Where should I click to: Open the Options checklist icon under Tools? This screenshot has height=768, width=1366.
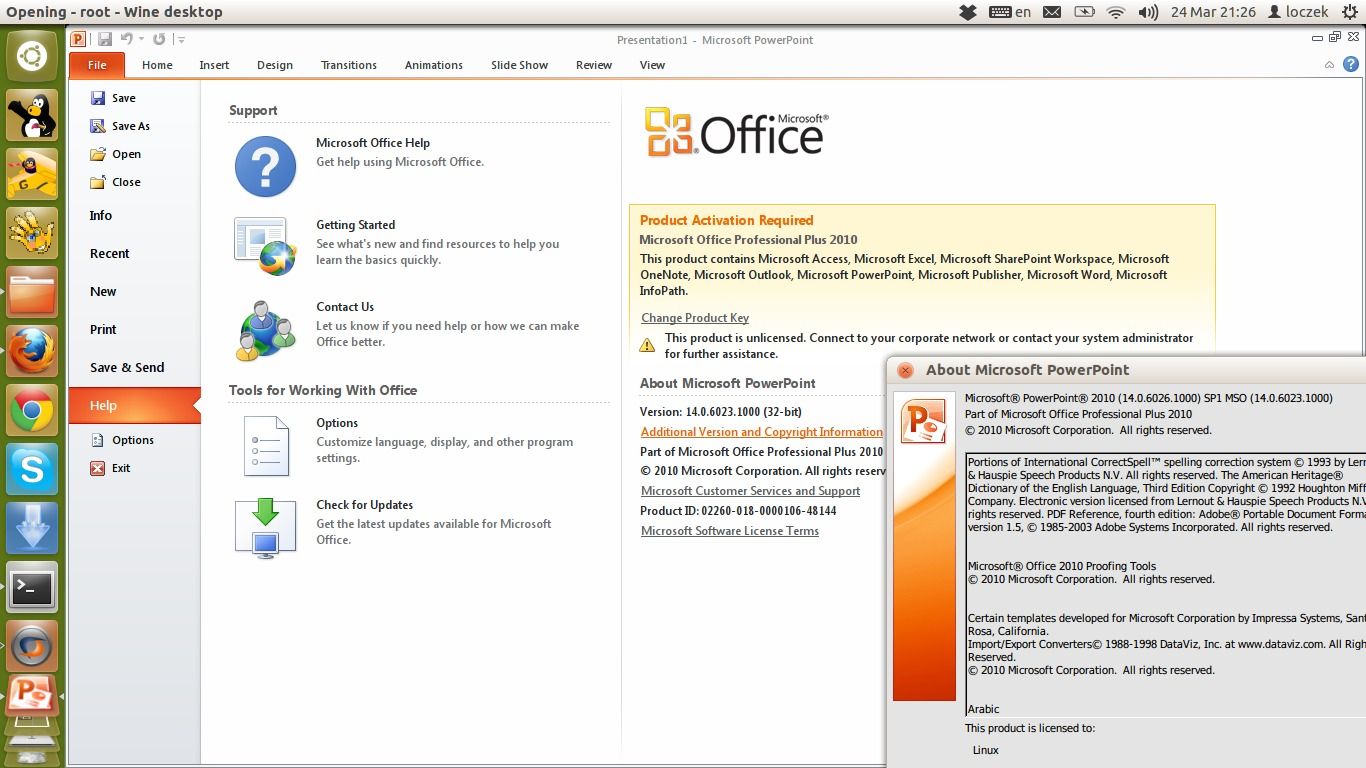click(x=266, y=445)
